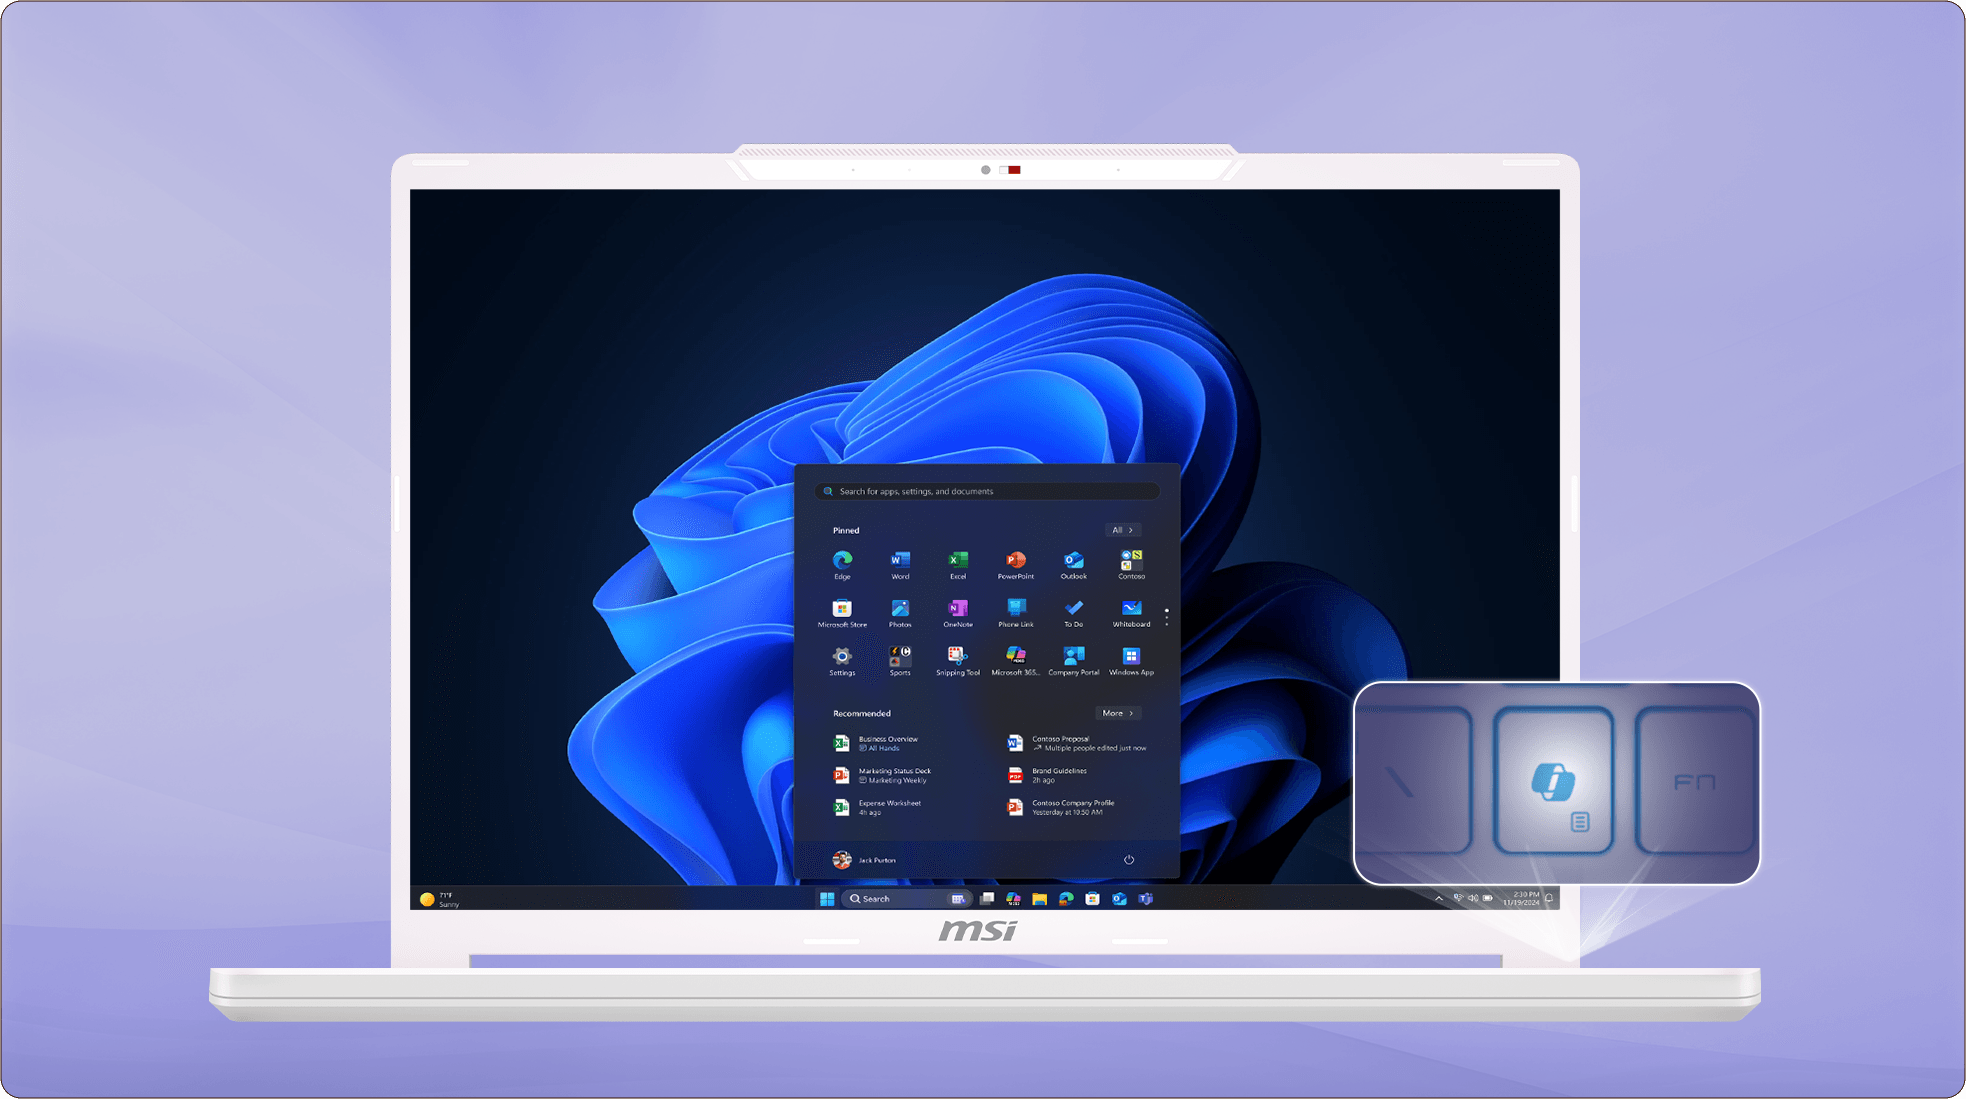
Task: Open the To Do app
Action: click(x=1073, y=613)
